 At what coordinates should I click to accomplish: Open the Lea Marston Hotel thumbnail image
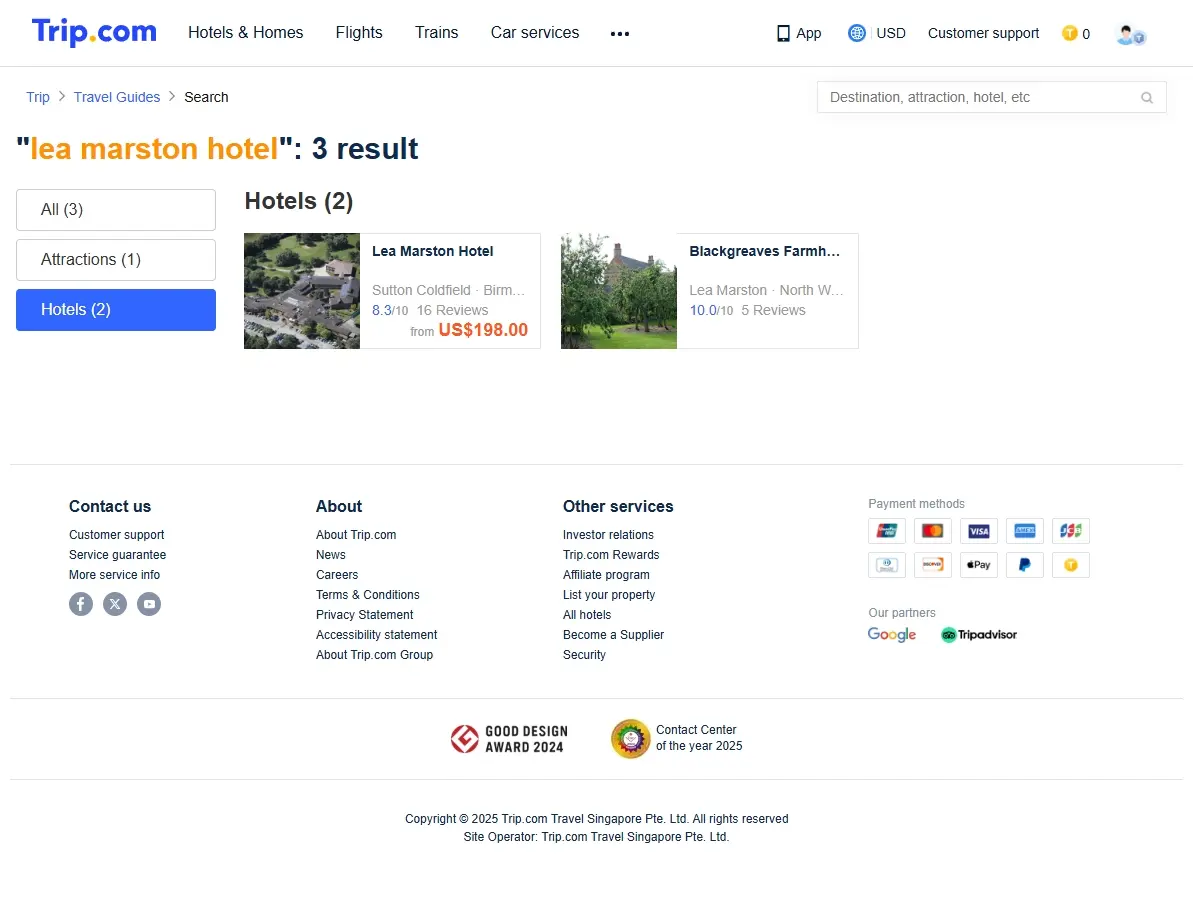(302, 291)
